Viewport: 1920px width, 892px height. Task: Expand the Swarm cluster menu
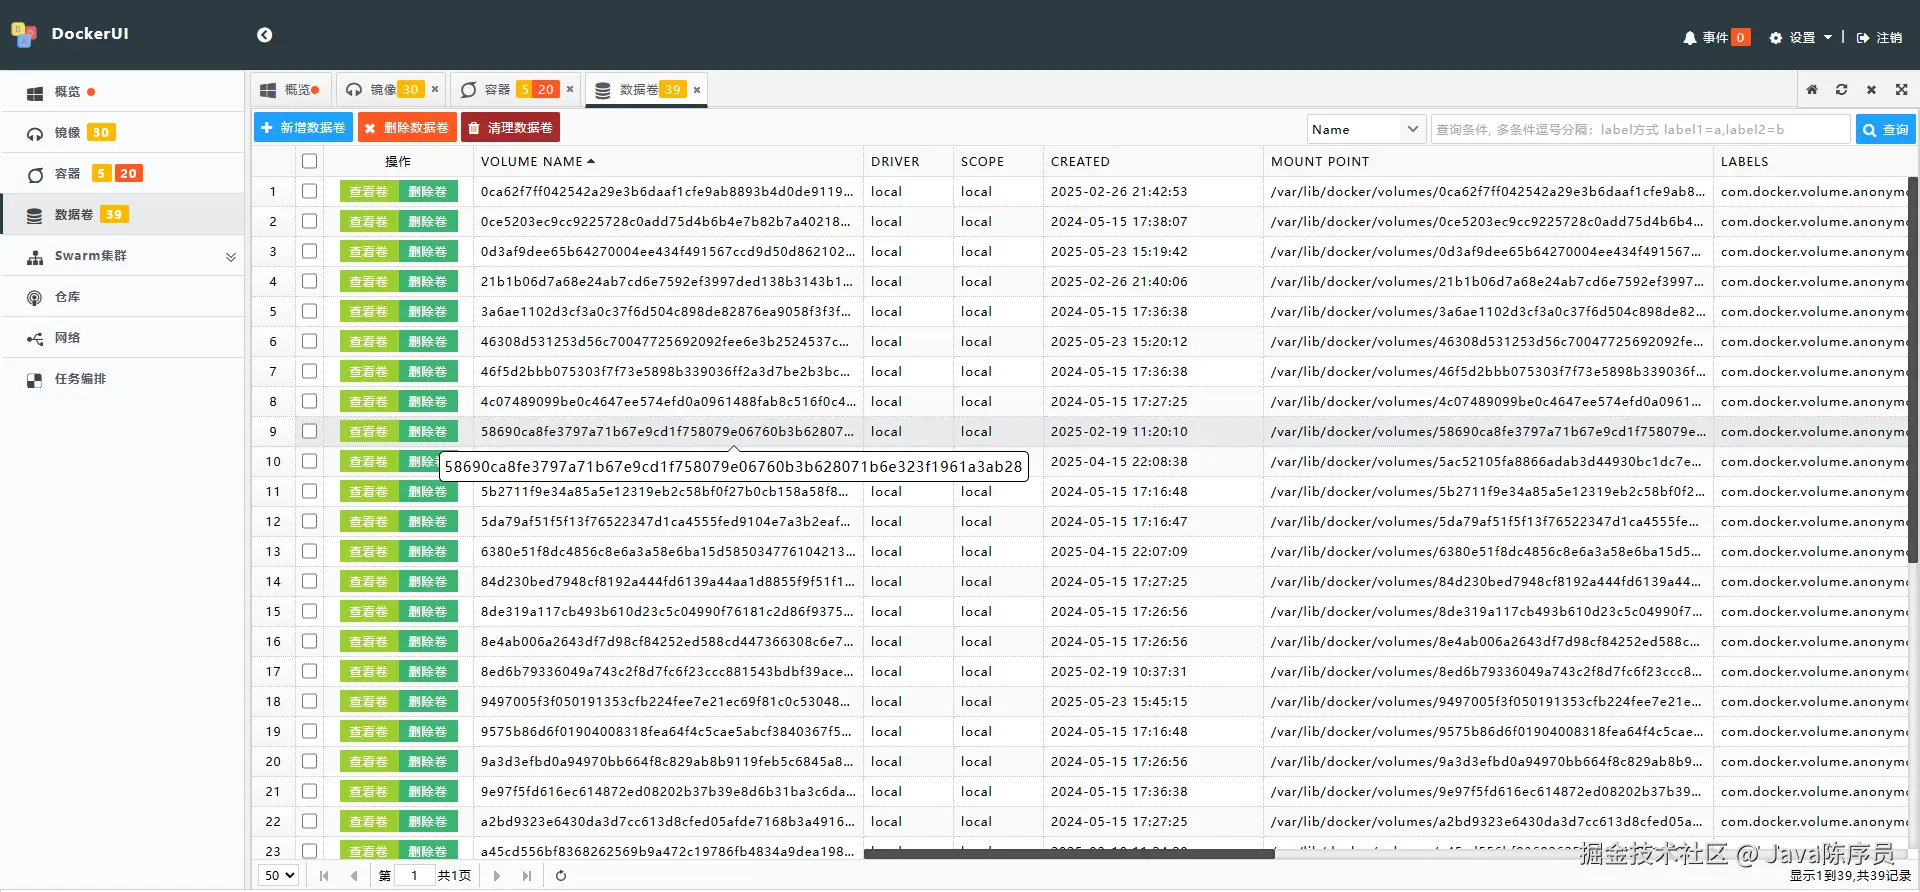point(122,256)
